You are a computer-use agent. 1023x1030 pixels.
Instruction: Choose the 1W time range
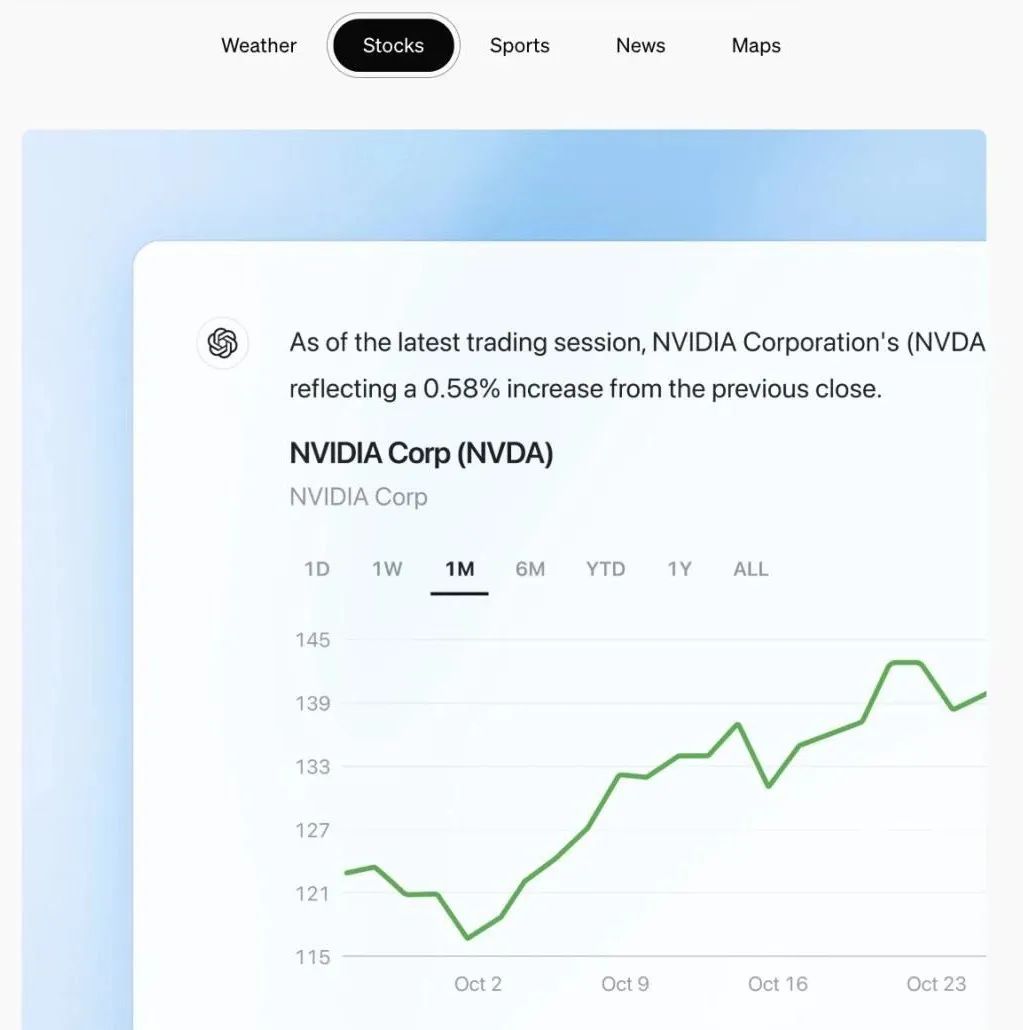click(x=387, y=569)
